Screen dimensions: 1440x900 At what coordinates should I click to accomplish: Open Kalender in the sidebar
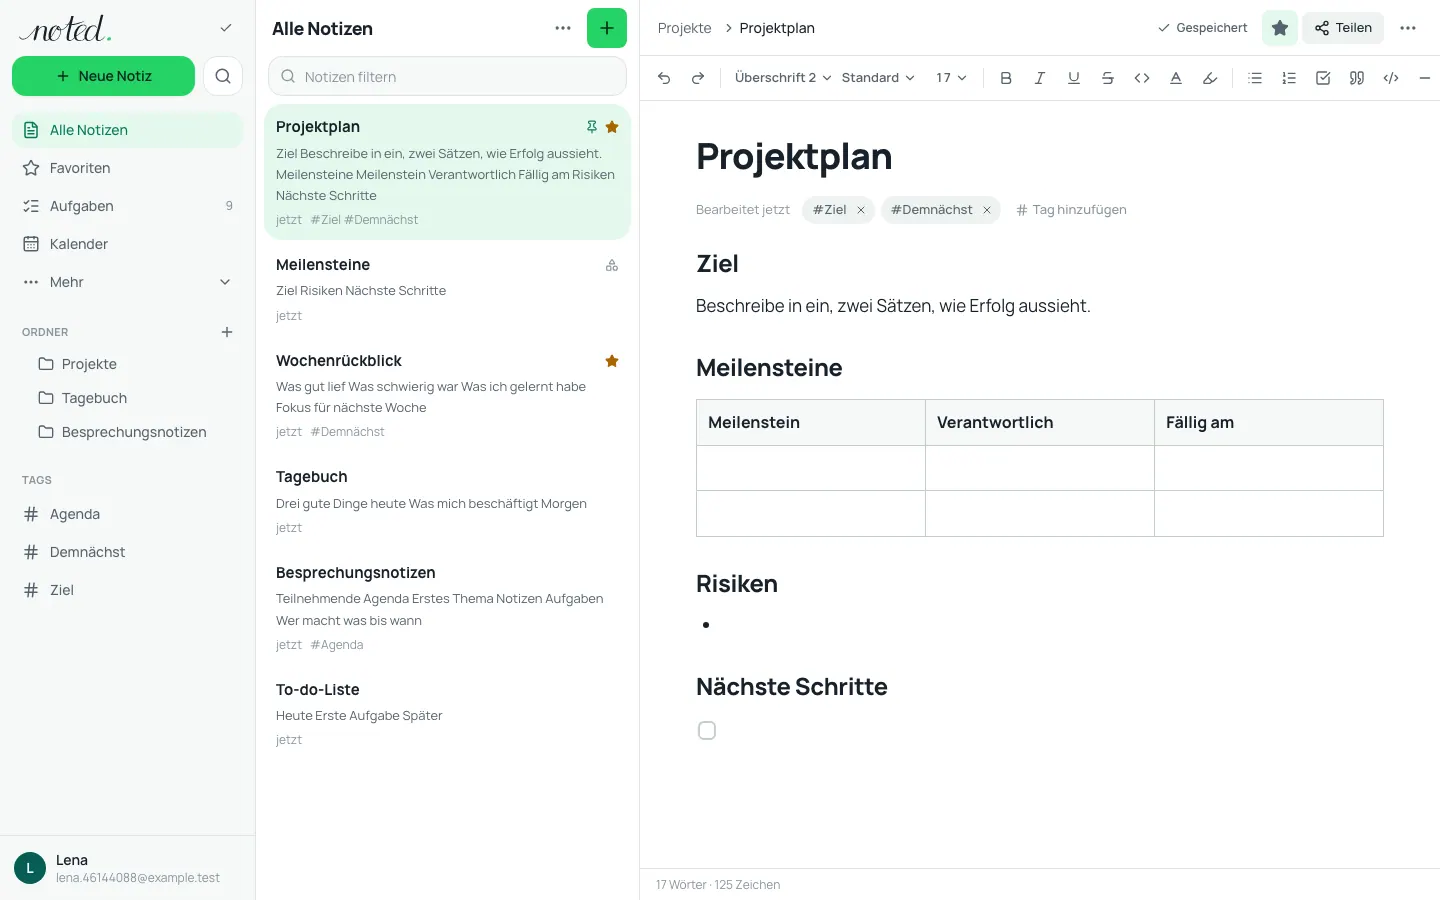(x=127, y=244)
